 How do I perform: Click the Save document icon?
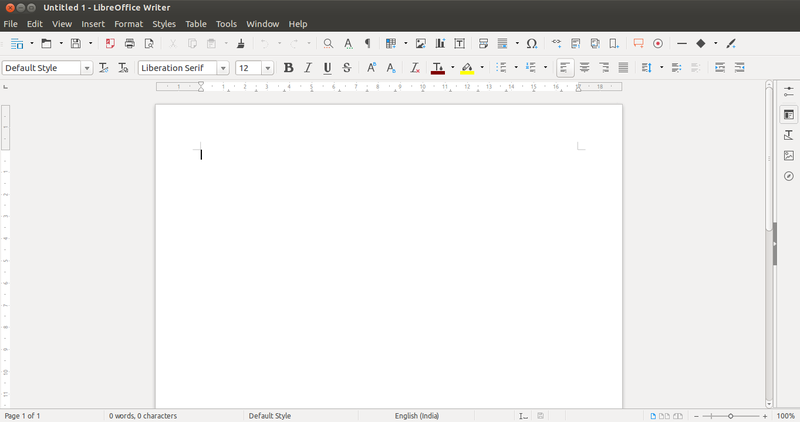pos(76,44)
